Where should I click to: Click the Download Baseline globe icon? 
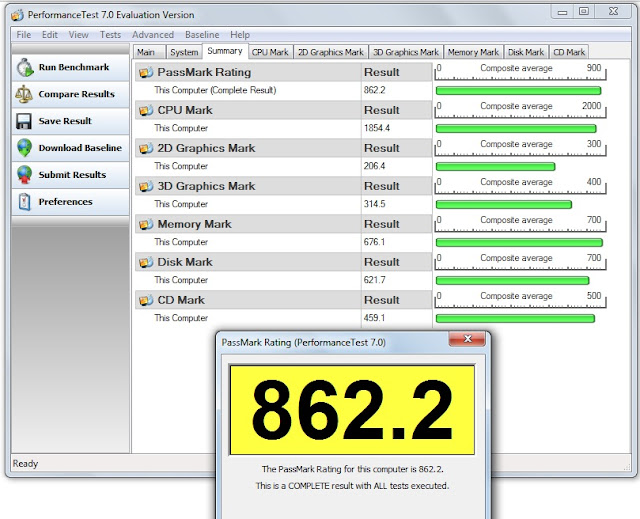24,148
